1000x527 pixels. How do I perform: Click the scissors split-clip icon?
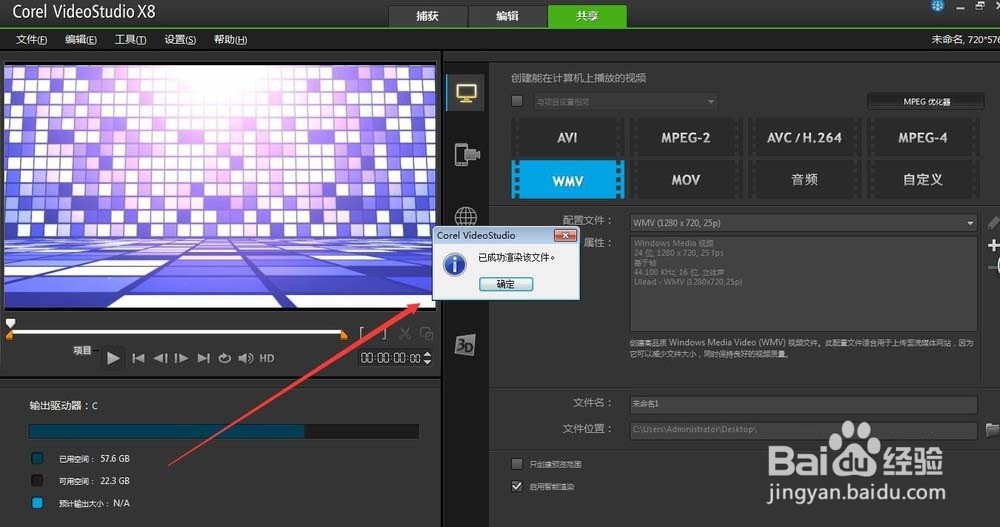404,333
